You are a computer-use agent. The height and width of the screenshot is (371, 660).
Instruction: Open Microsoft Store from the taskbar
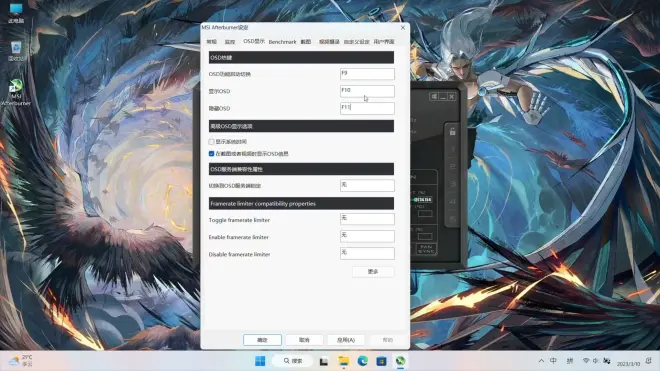(381, 361)
